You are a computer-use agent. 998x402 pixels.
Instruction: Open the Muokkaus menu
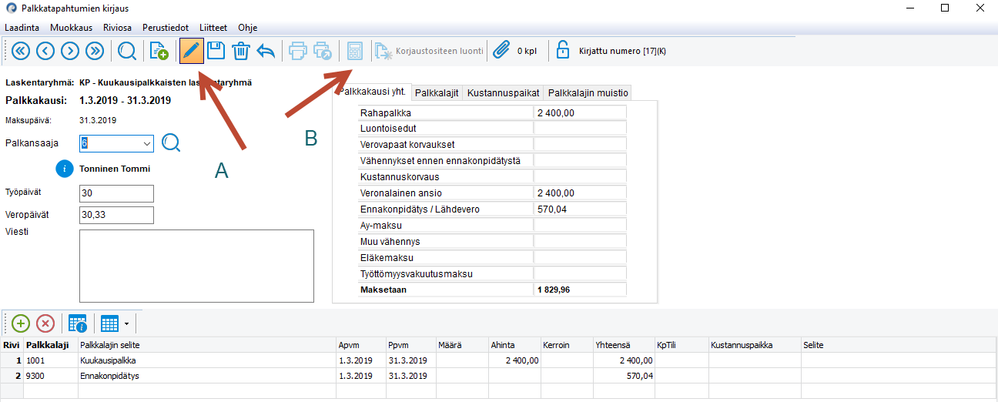coord(71,28)
